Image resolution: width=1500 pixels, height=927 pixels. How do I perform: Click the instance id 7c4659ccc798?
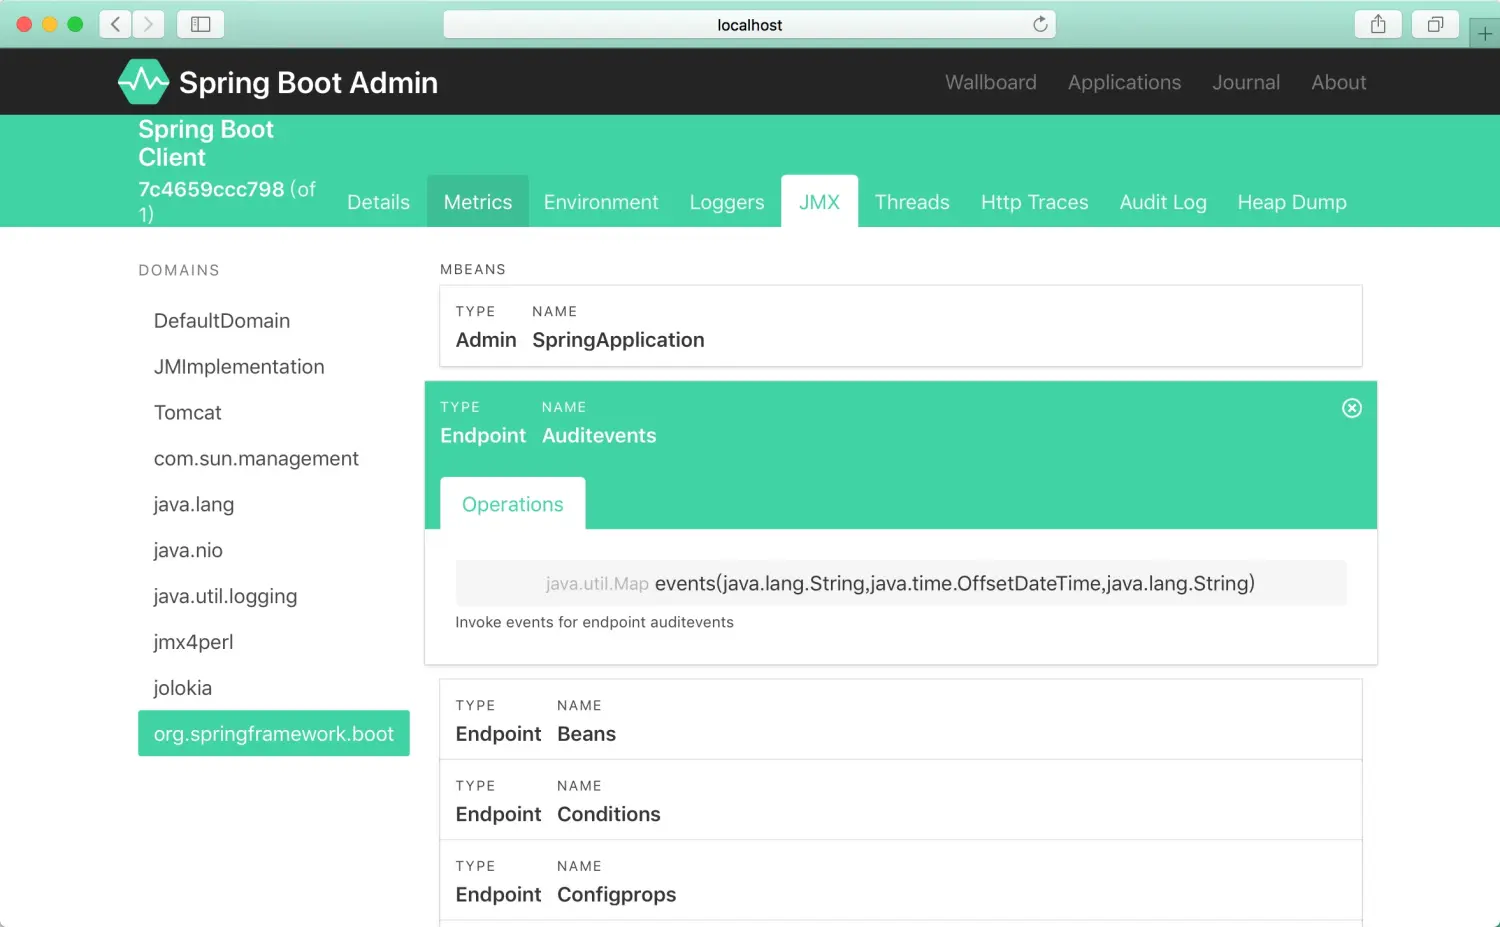point(211,189)
